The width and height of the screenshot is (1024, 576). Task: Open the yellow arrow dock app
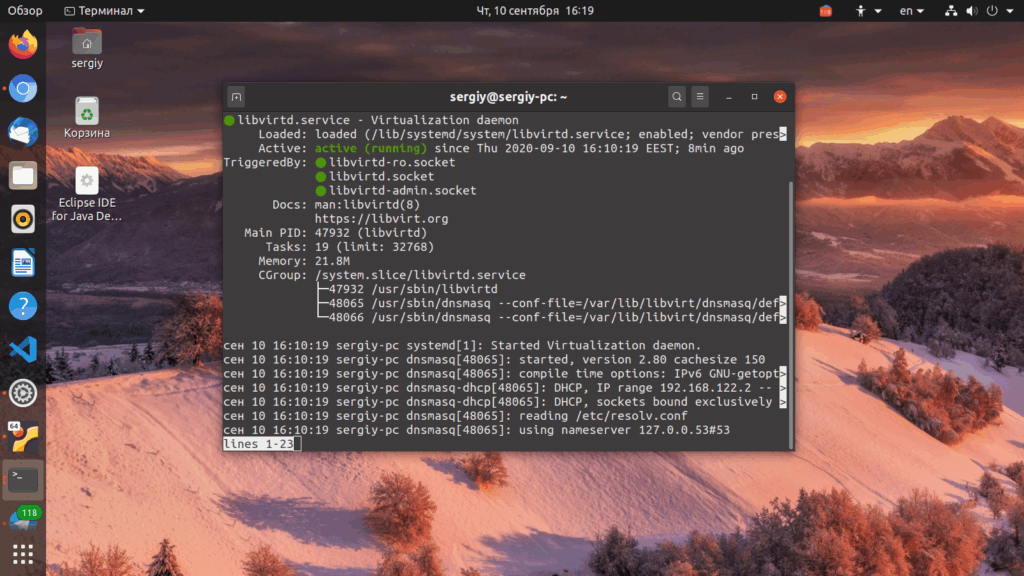click(23, 436)
